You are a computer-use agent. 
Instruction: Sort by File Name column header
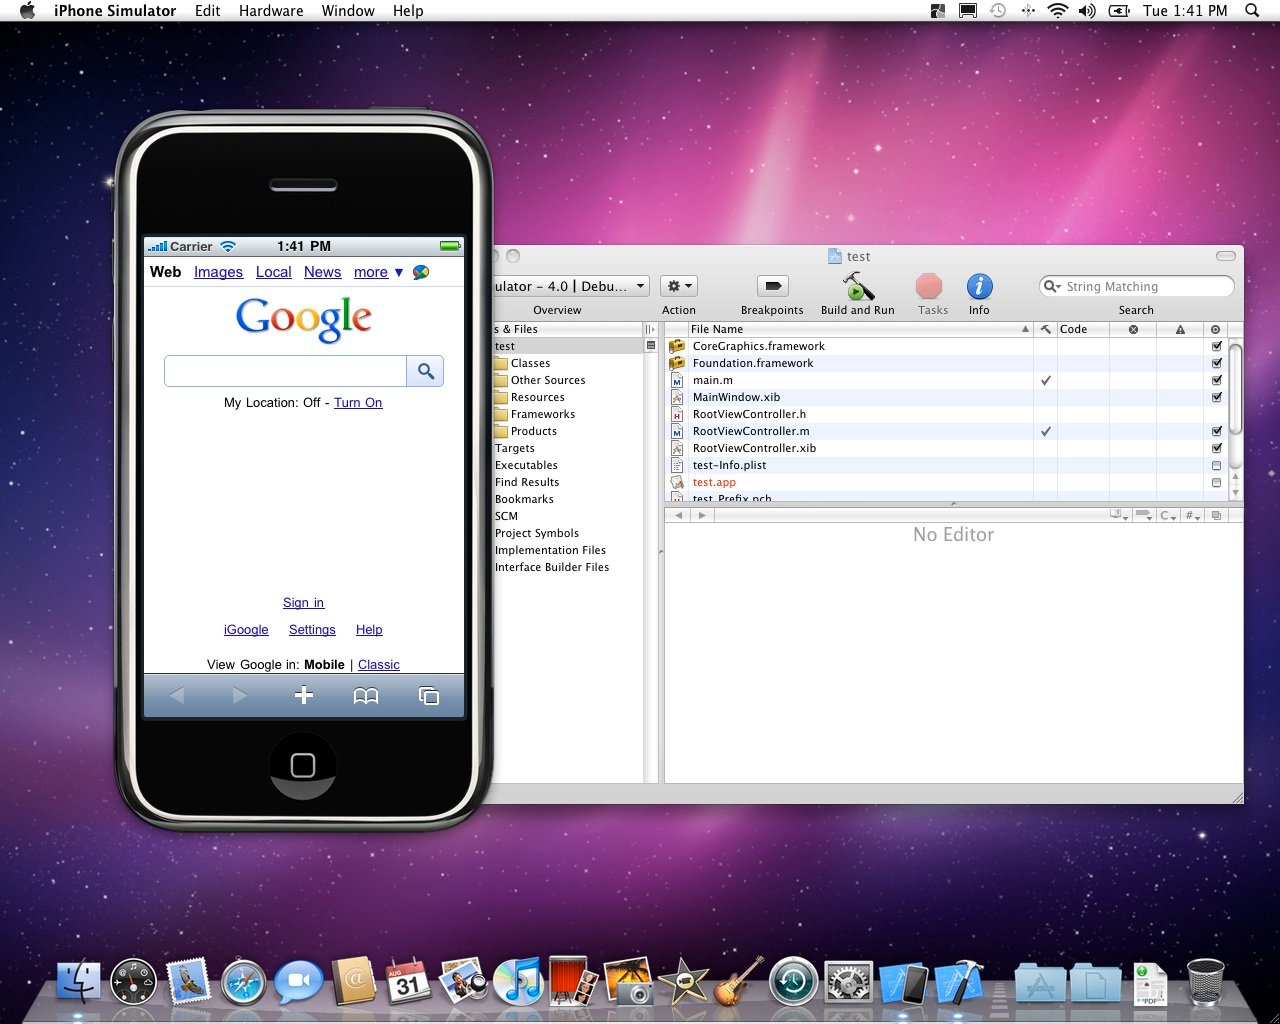click(859, 329)
